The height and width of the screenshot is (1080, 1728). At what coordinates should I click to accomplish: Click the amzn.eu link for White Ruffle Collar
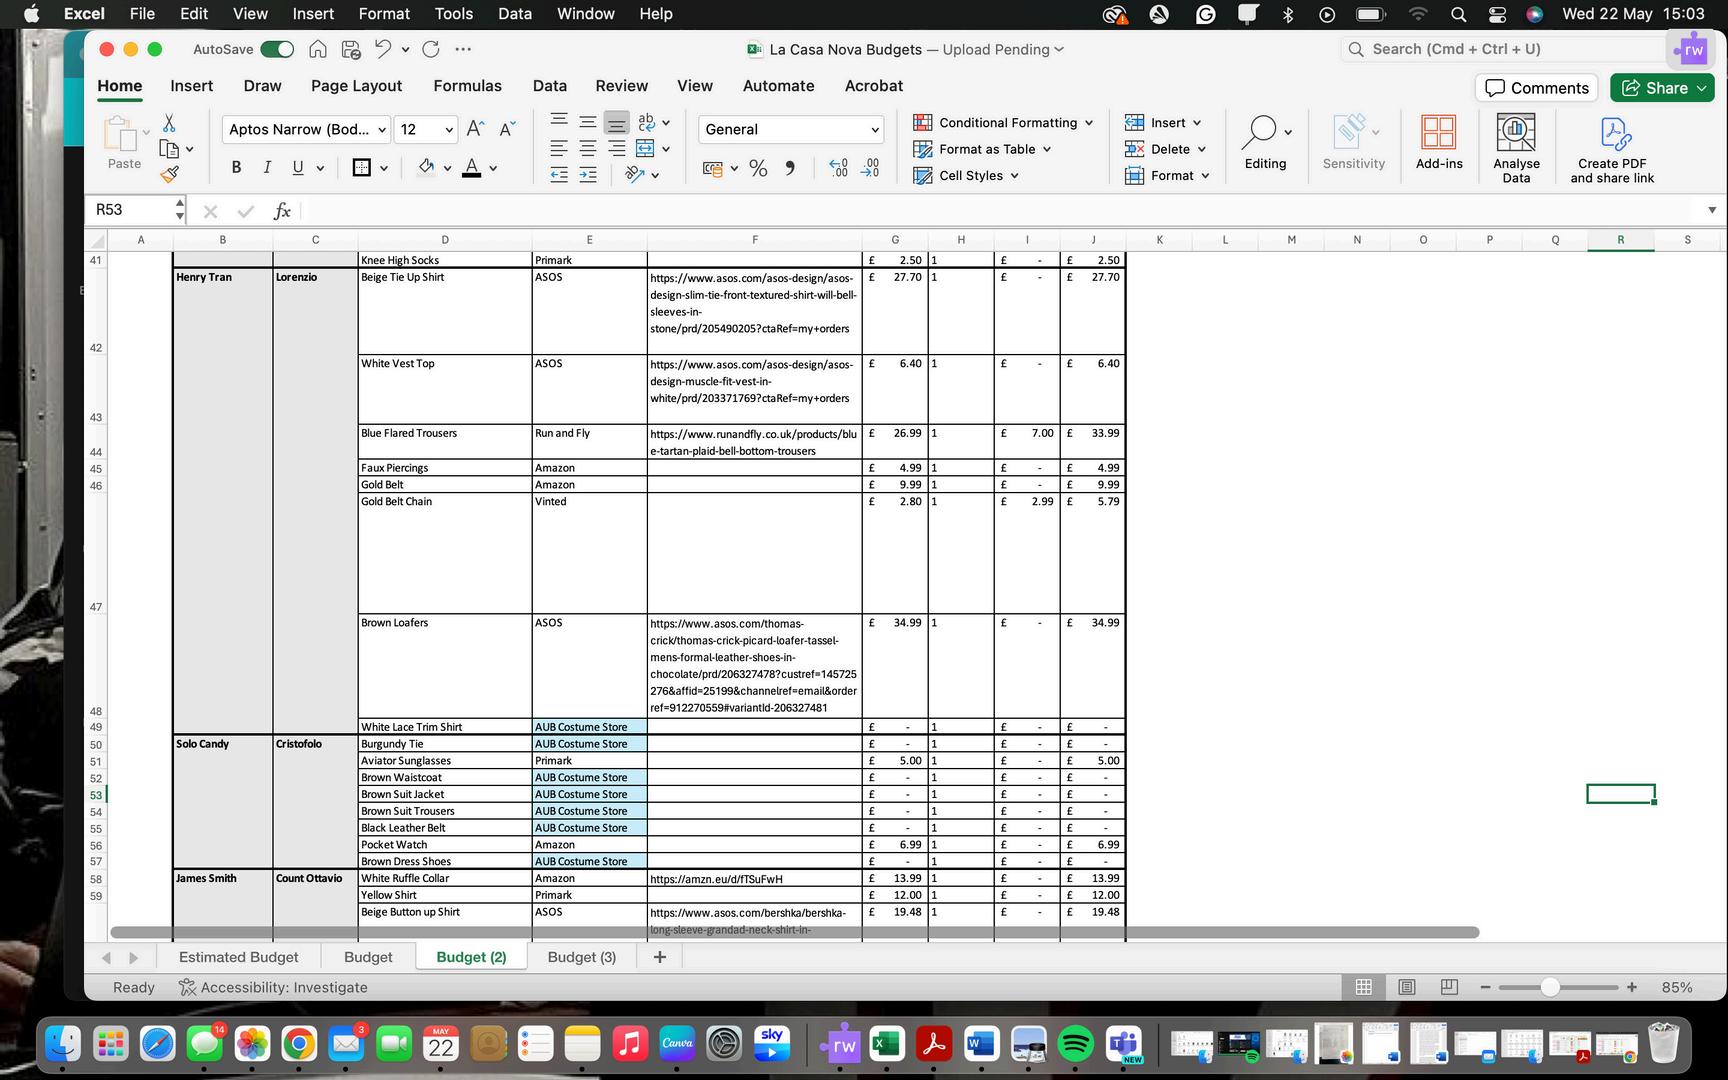pos(716,879)
